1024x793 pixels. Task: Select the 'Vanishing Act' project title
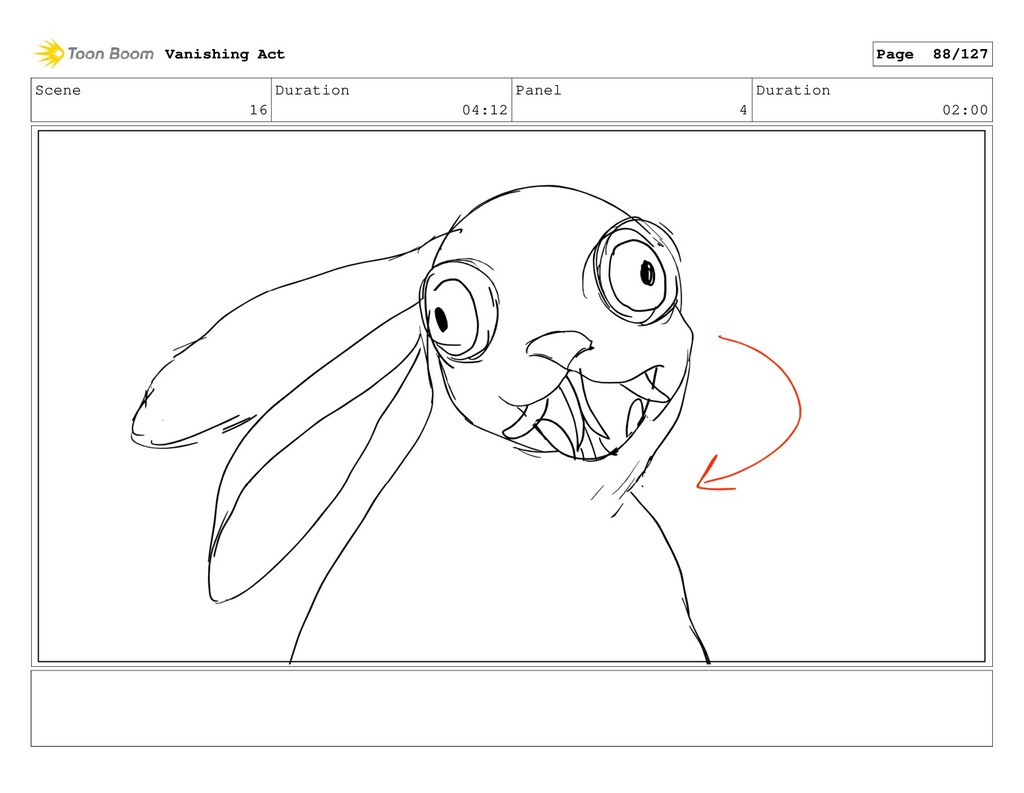tap(225, 54)
